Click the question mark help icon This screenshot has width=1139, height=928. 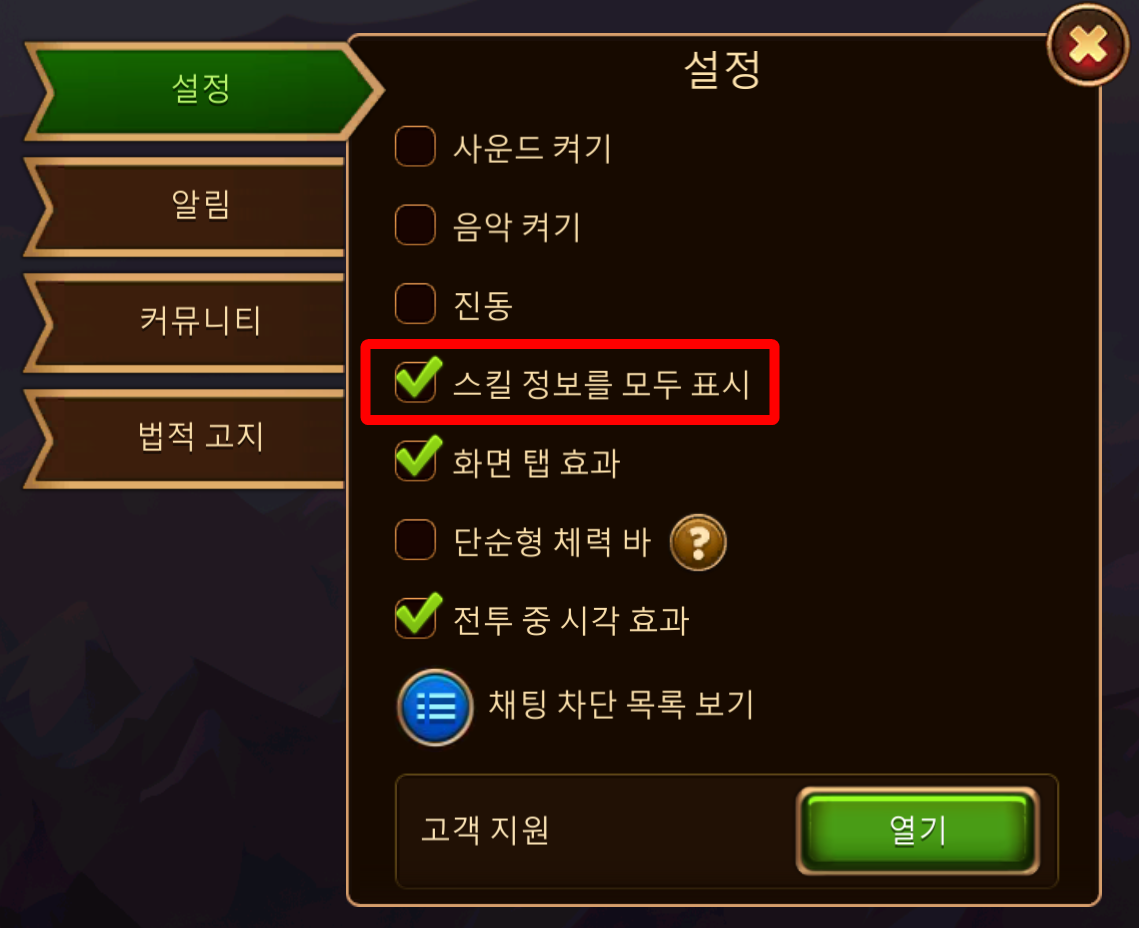(x=697, y=542)
